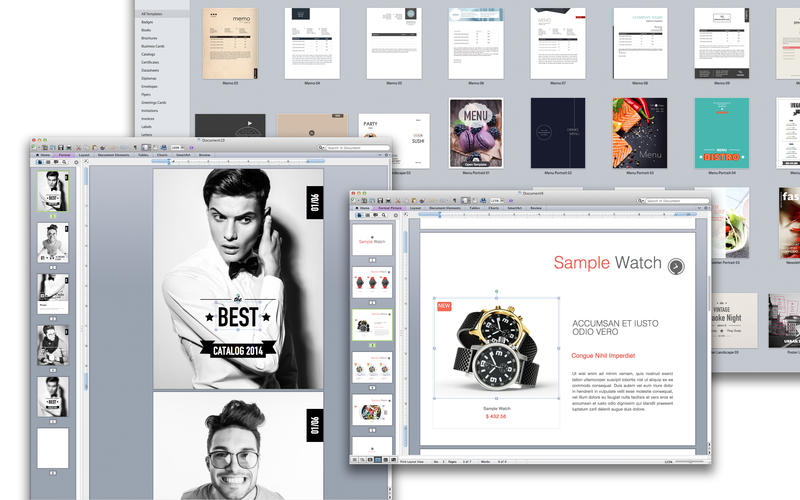Viewport: 800px width, 500px height.
Task: Click purple Help icon in BEST catalog window
Action: pos(192,147)
